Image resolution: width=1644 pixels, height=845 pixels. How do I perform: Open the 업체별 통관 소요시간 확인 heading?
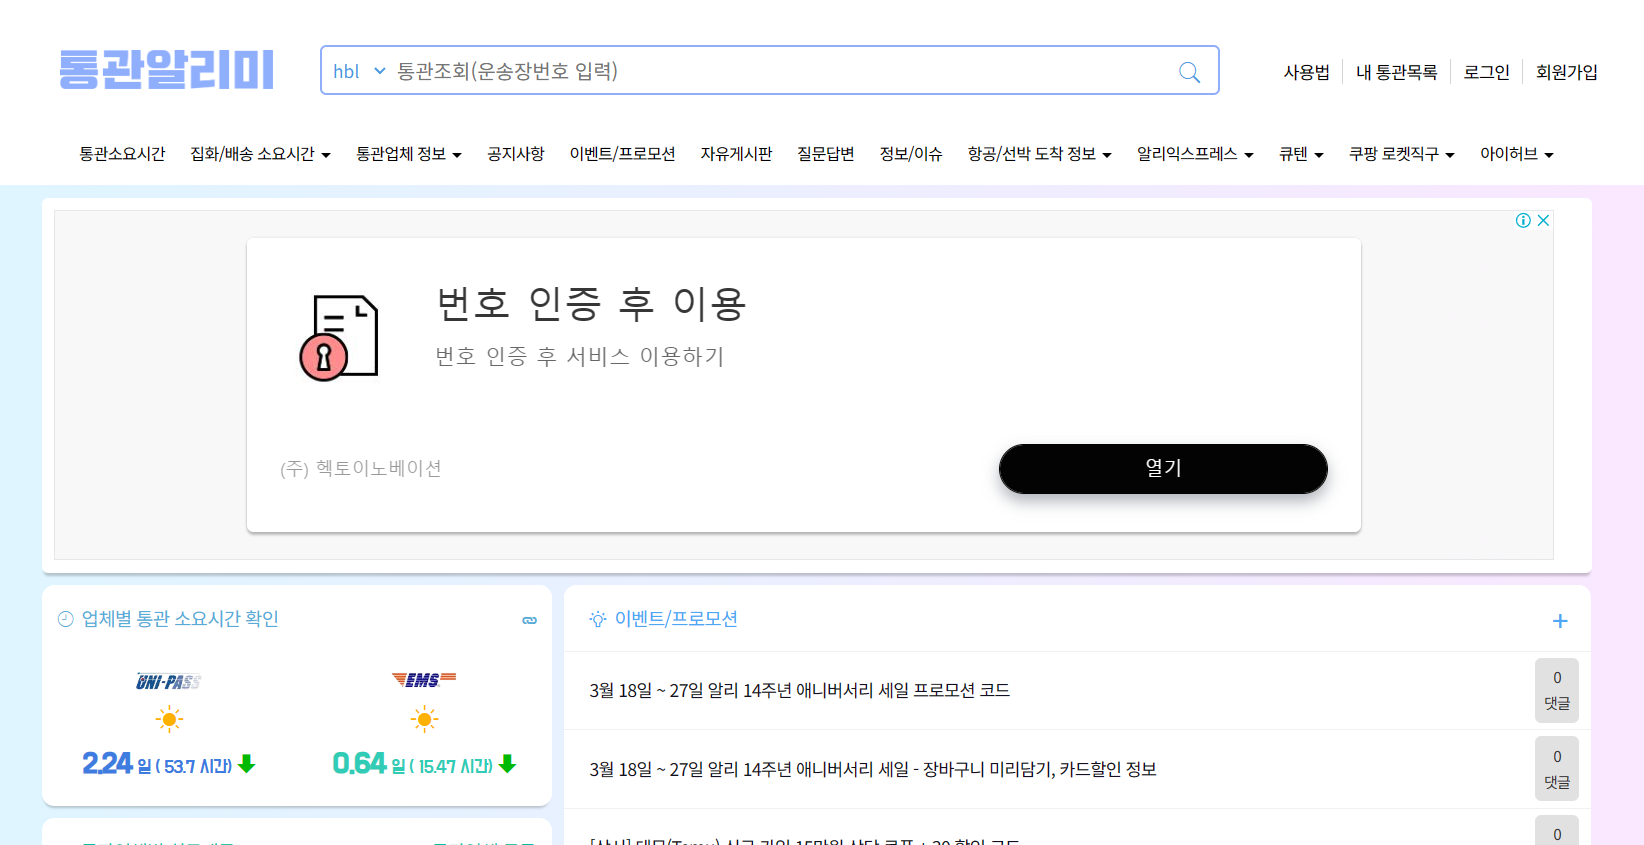pos(180,619)
